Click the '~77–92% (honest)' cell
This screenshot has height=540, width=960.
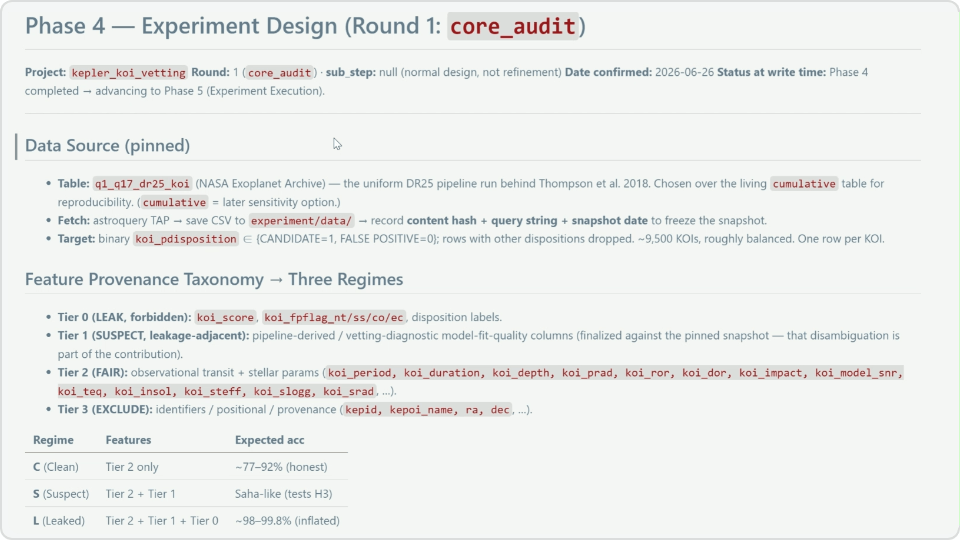tap(281, 467)
